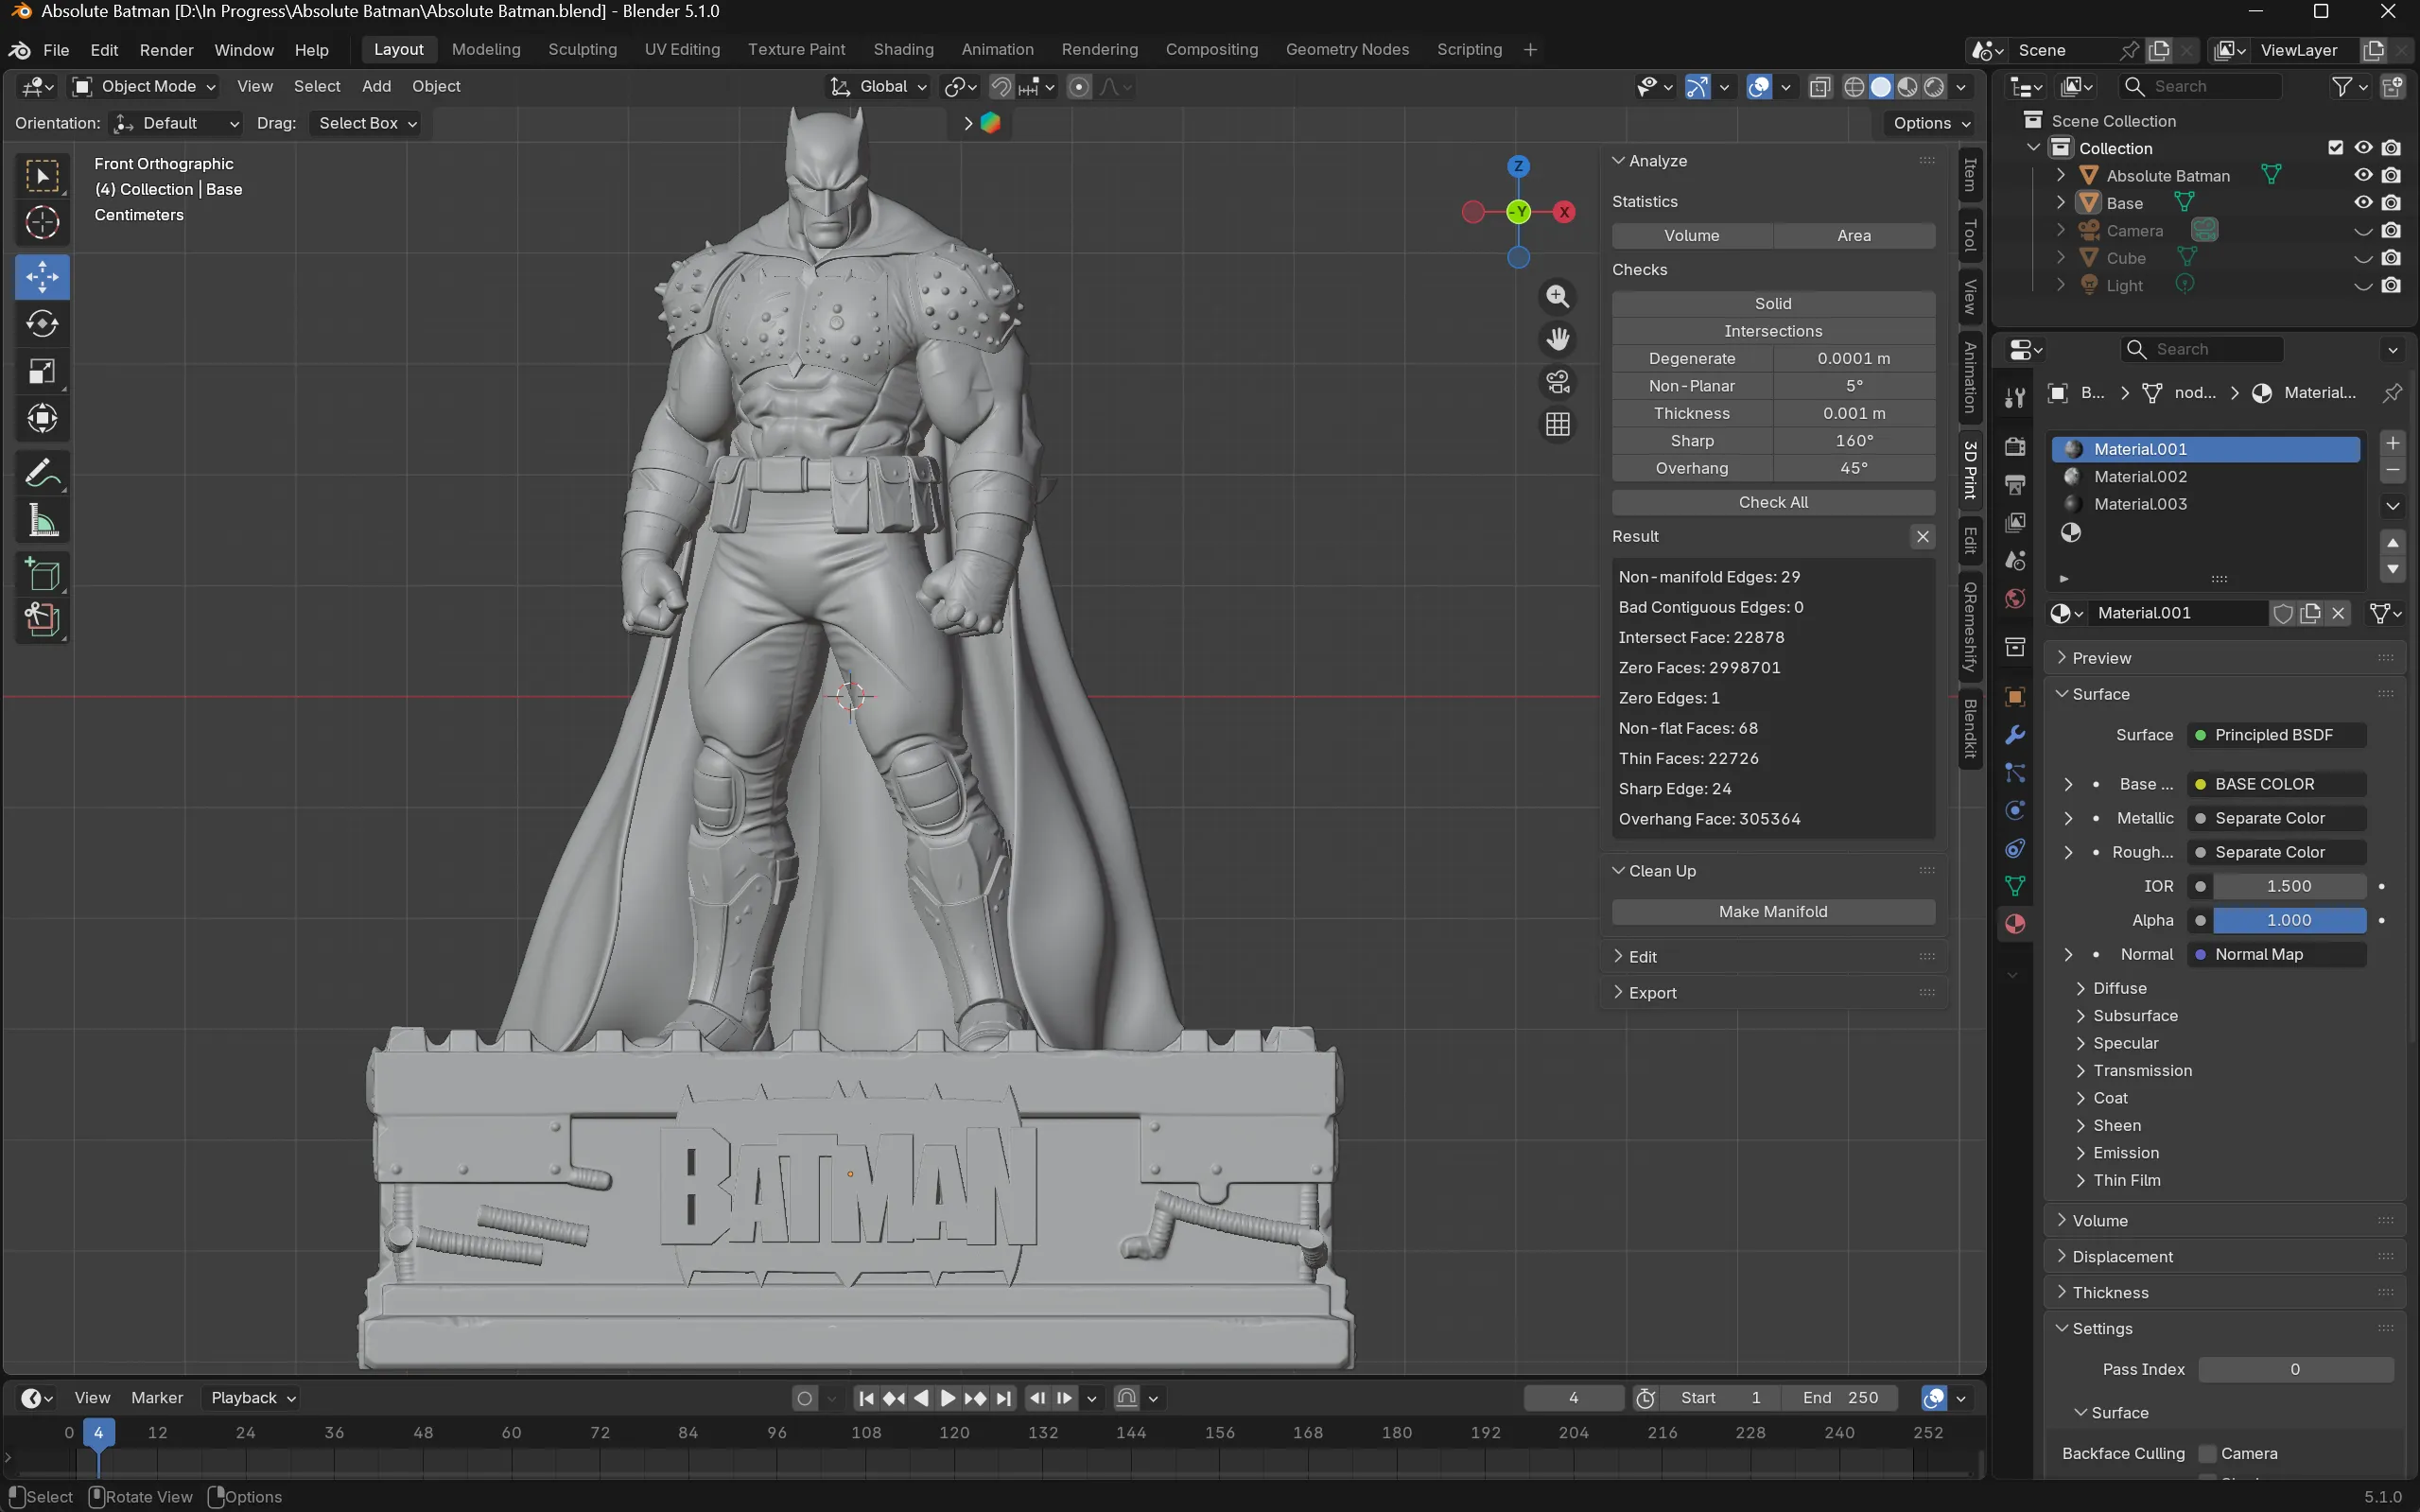Click the Overhang angle field

point(1854,468)
